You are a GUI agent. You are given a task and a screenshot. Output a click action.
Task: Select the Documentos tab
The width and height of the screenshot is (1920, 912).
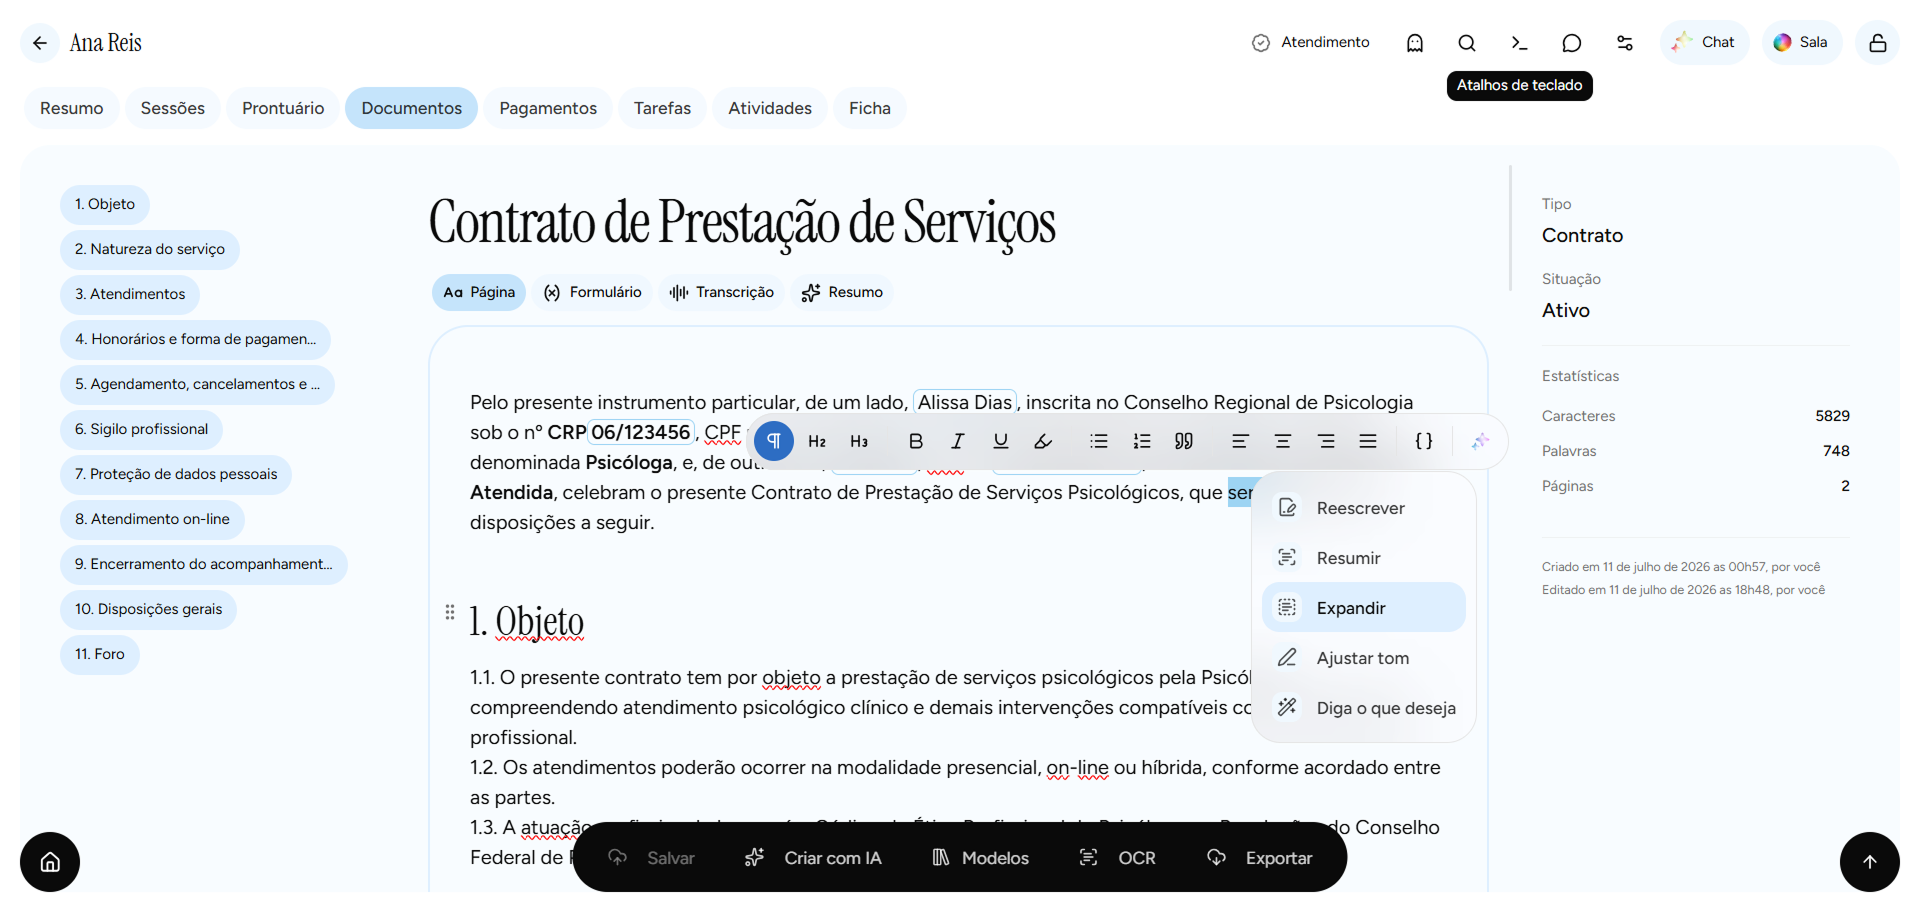point(412,108)
